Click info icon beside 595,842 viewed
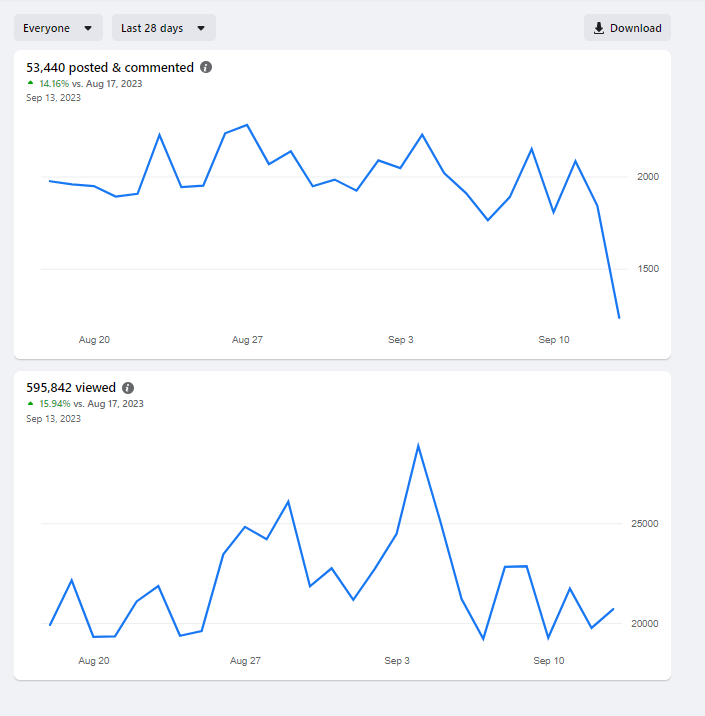The width and height of the screenshot is (705, 716). tap(128, 388)
